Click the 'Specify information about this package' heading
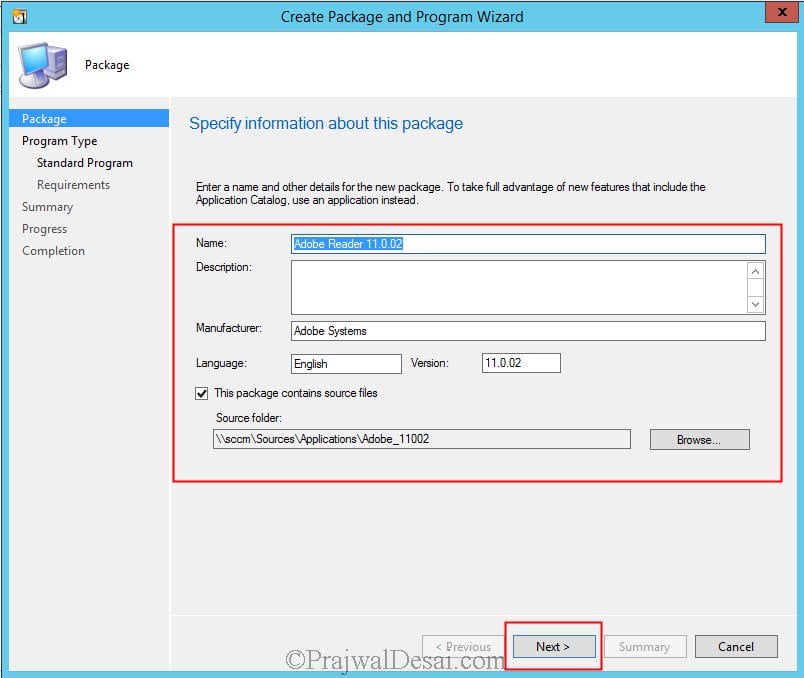The height and width of the screenshot is (678, 804). point(326,124)
